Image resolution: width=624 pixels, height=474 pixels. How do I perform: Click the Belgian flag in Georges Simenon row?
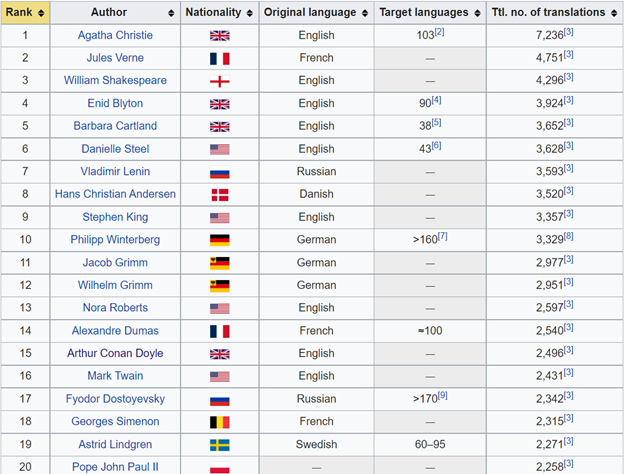220,422
